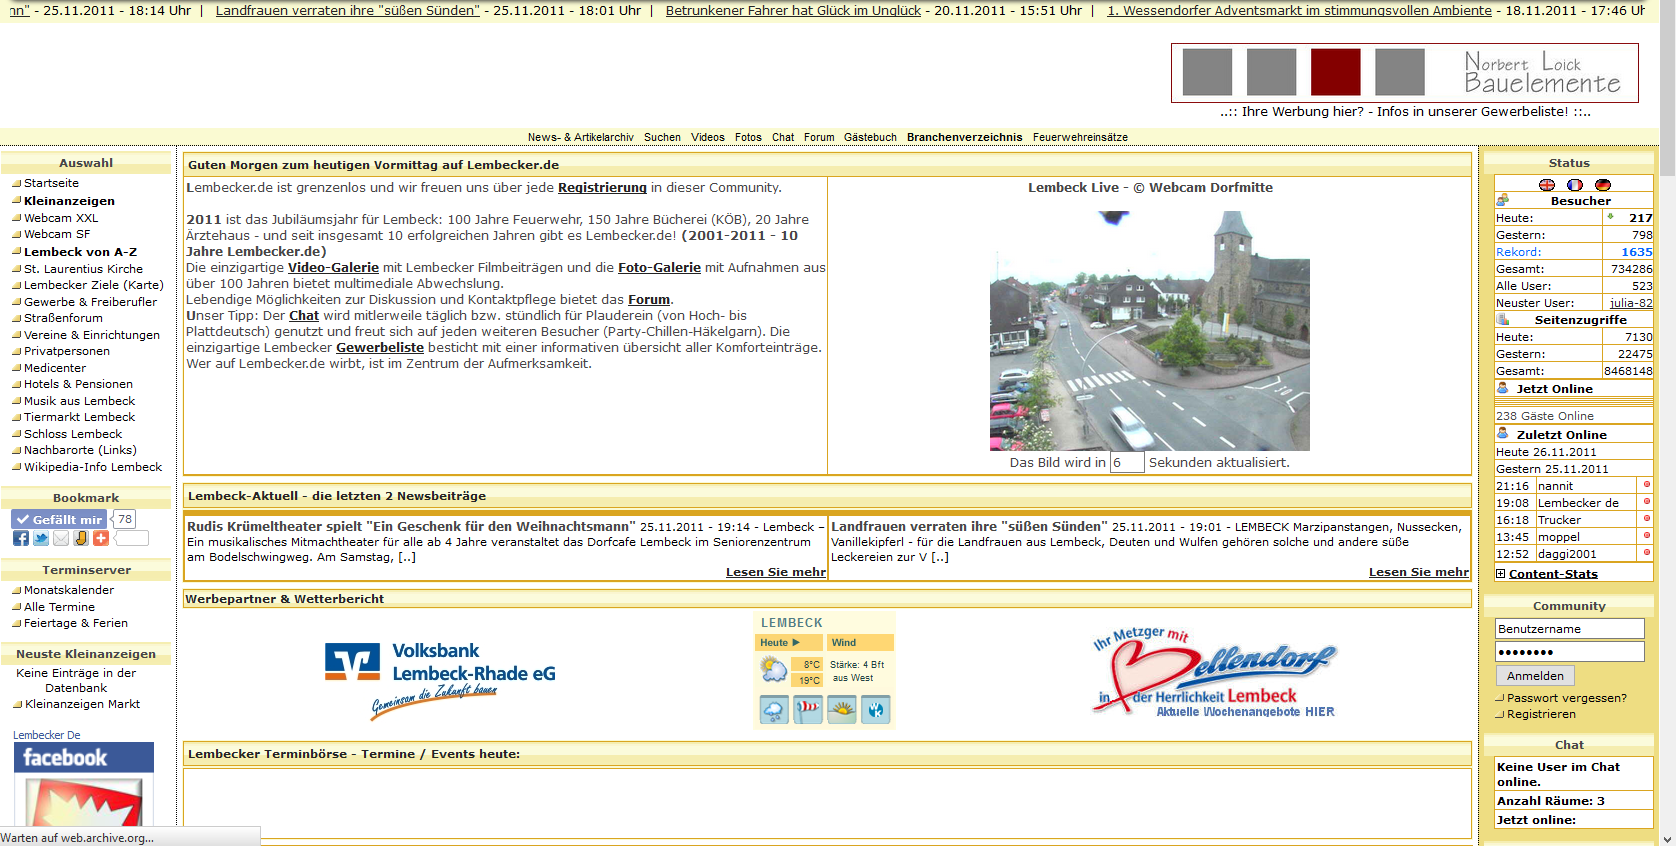This screenshot has width=1676, height=846.
Task: Click the red dot next to Lembecker de
Action: tap(1646, 502)
